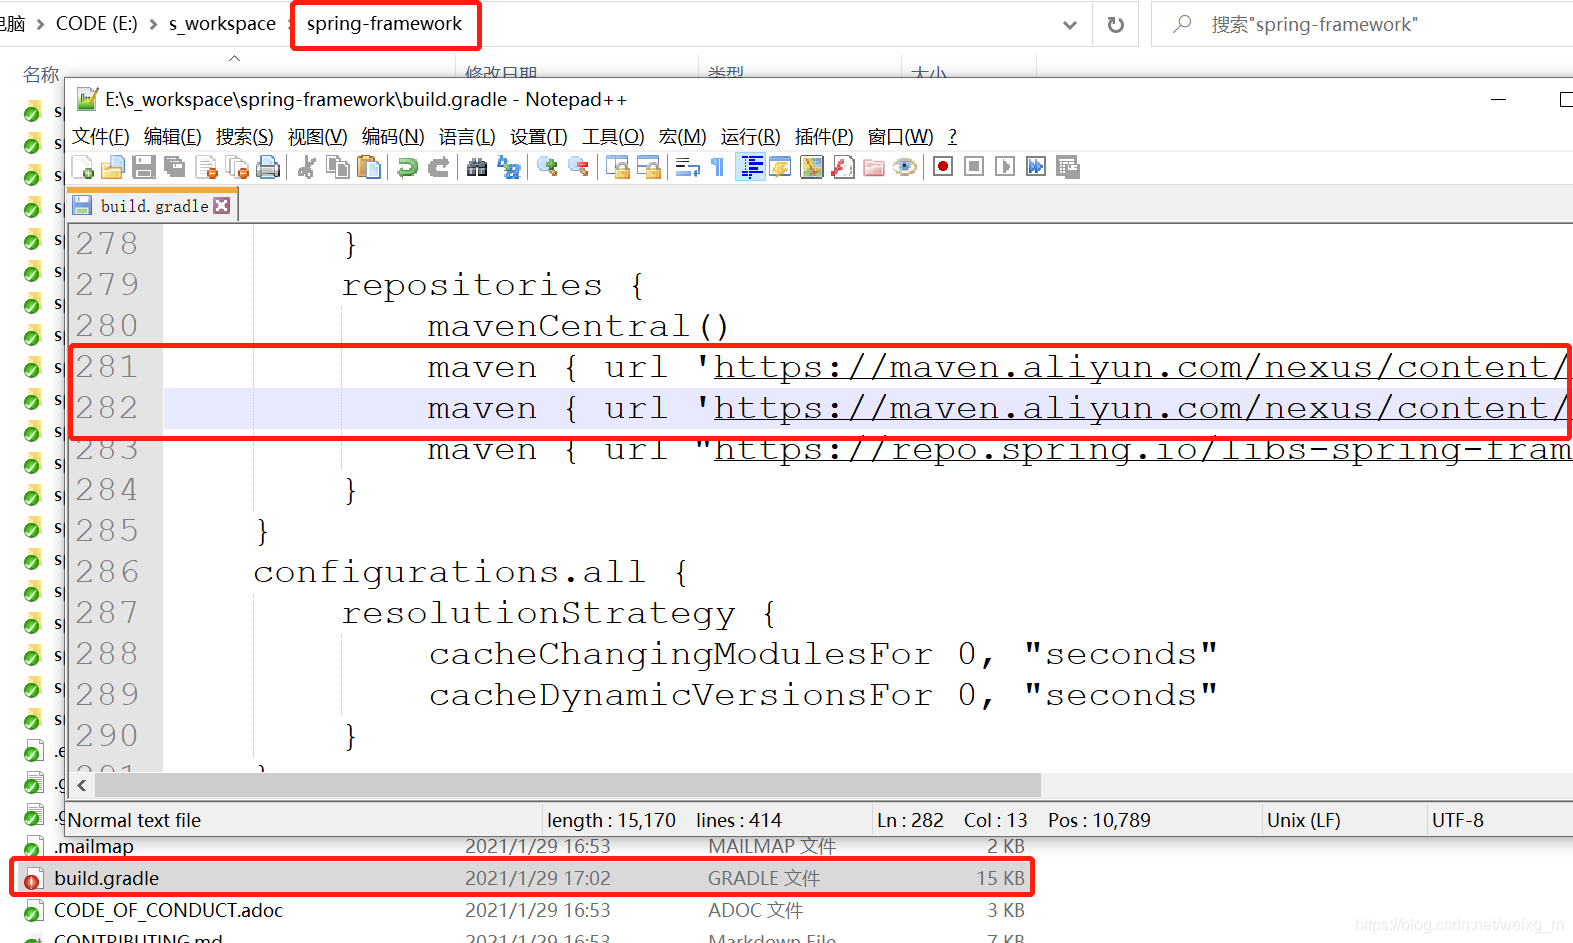Copy selection using the toolbar Copy icon
Screen dimensions: 1573x943
pos(338,167)
